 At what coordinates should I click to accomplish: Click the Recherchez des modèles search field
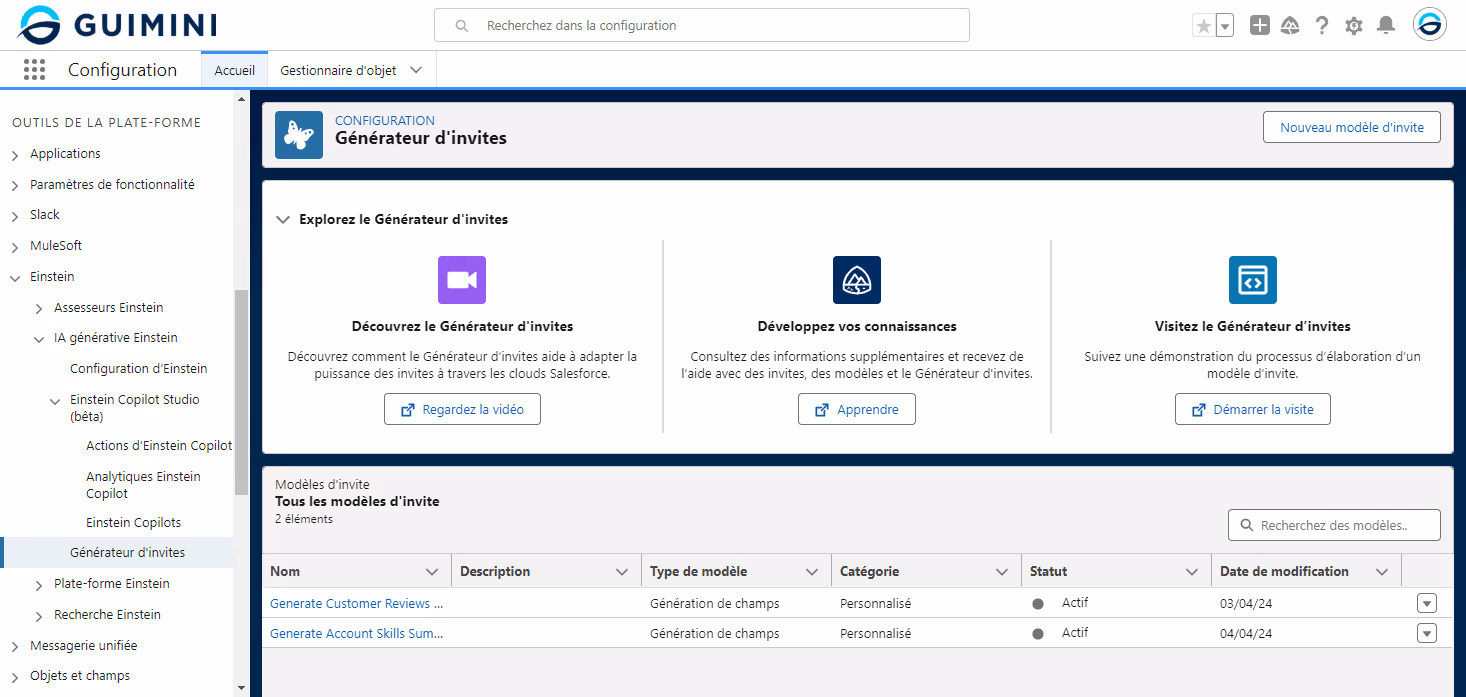pos(1334,525)
